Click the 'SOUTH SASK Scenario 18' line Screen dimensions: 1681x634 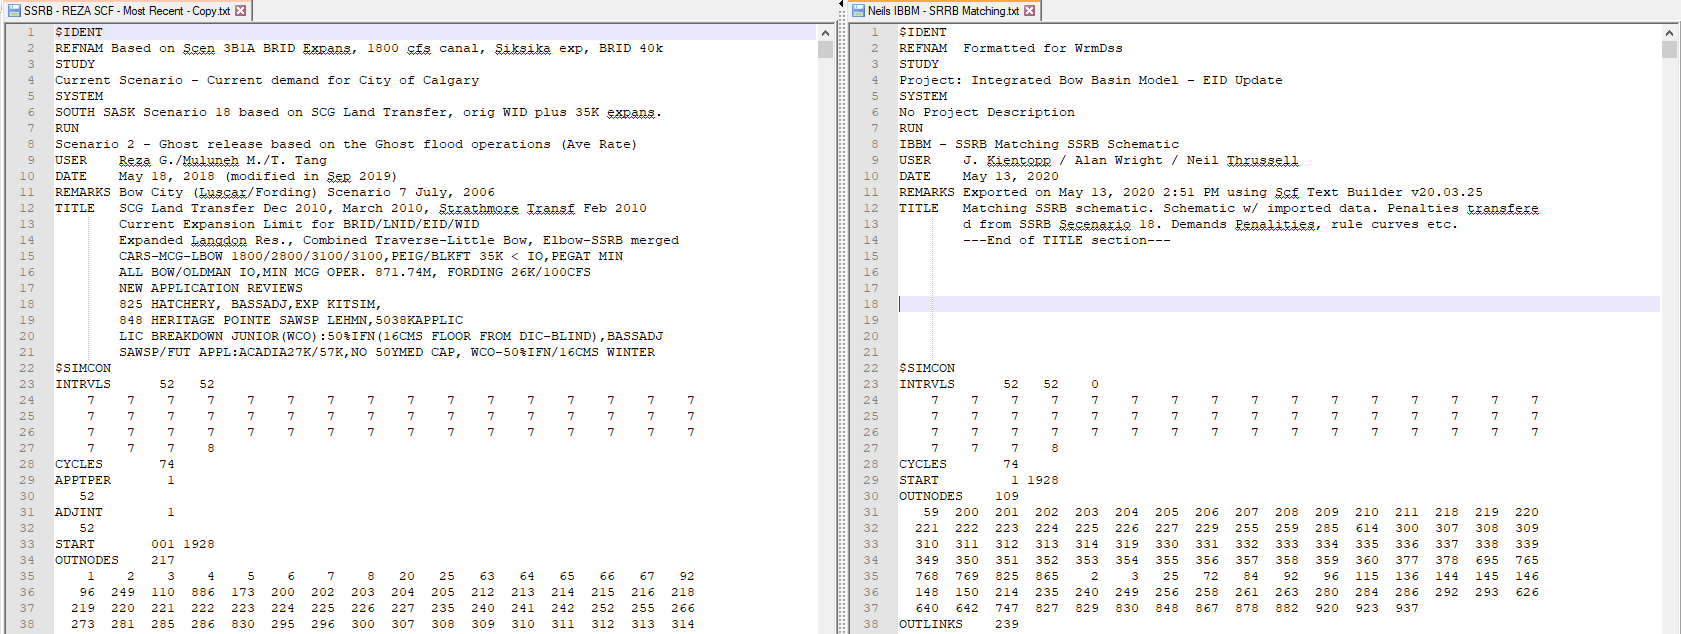[x=359, y=112]
